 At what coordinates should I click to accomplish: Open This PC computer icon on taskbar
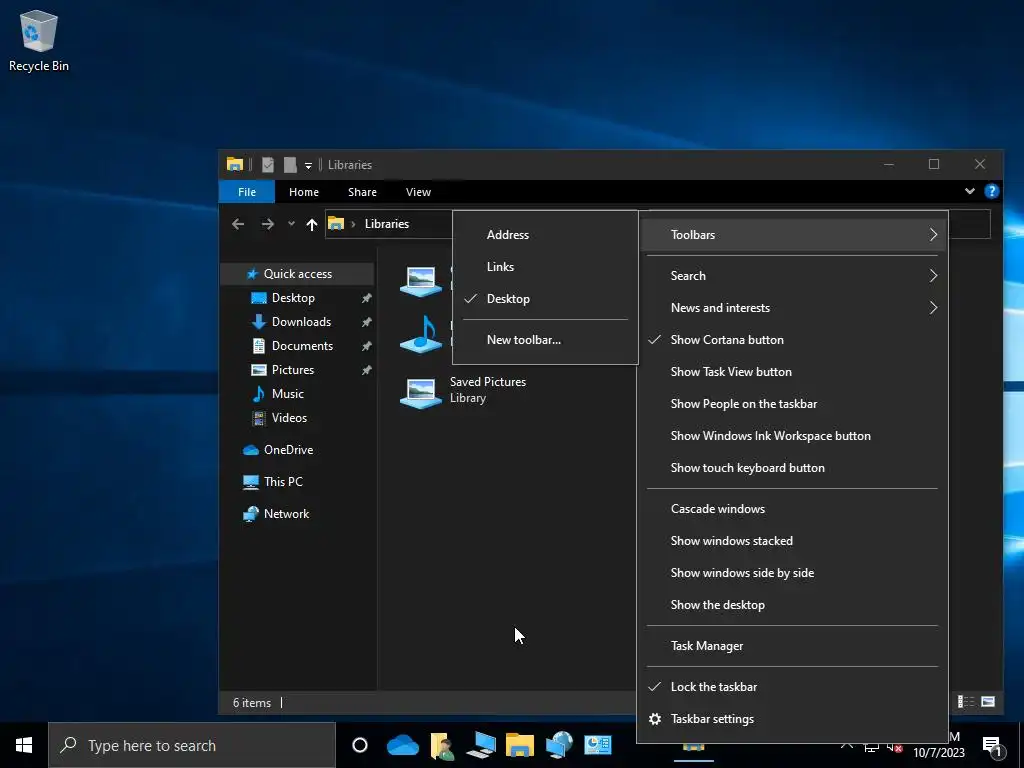[481, 745]
